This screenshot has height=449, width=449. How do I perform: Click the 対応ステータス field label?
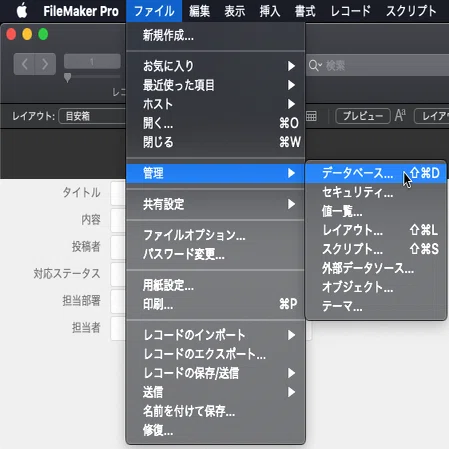point(67,274)
